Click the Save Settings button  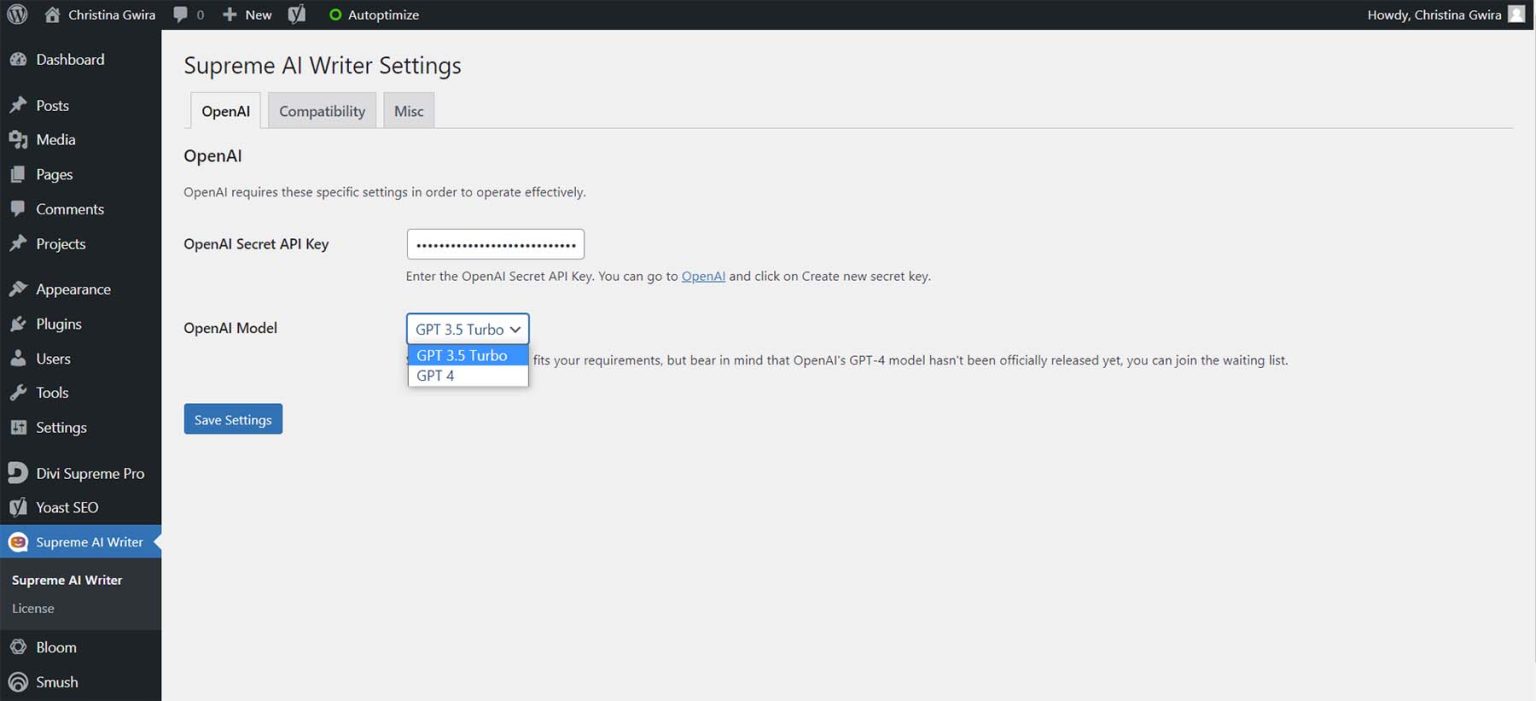click(x=233, y=420)
